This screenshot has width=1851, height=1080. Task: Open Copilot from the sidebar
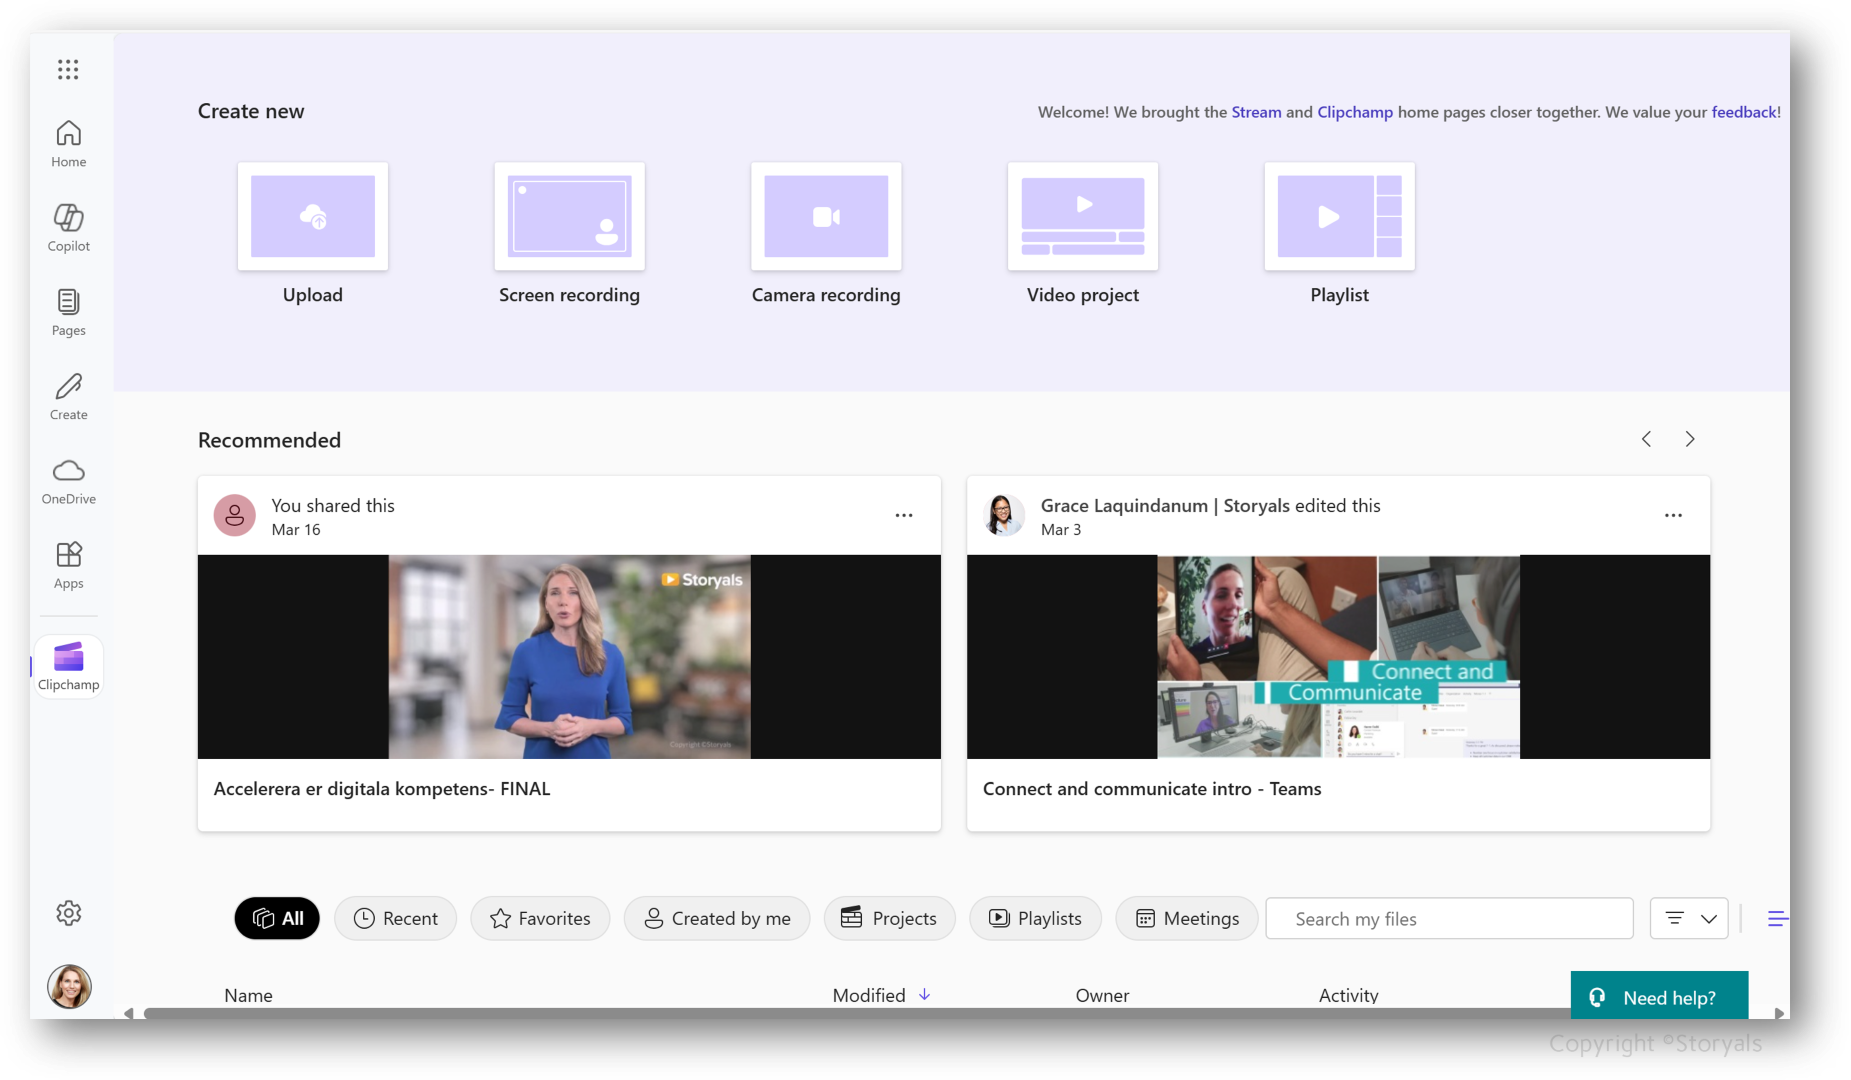click(x=68, y=227)
